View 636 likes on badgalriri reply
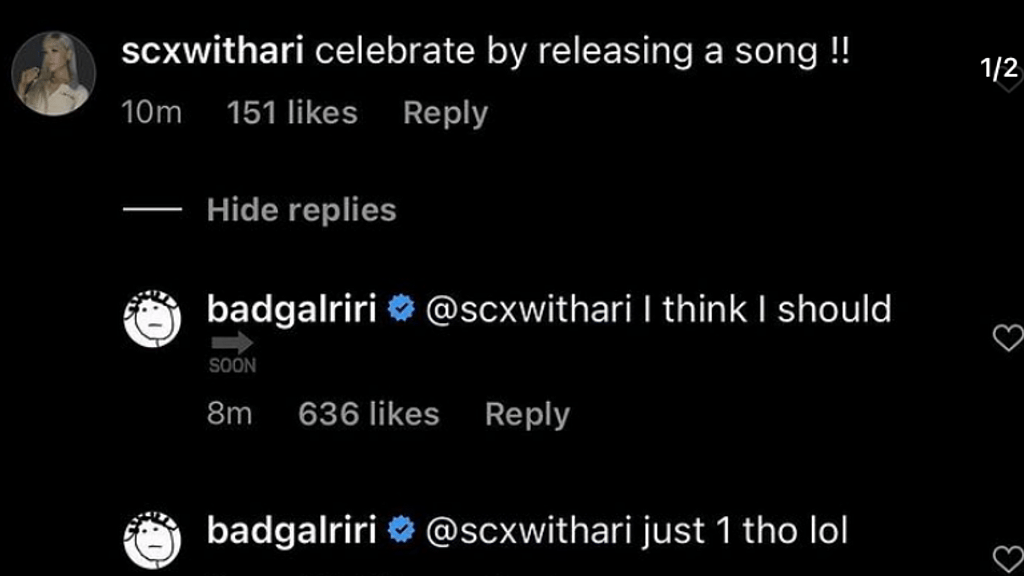 368,414
